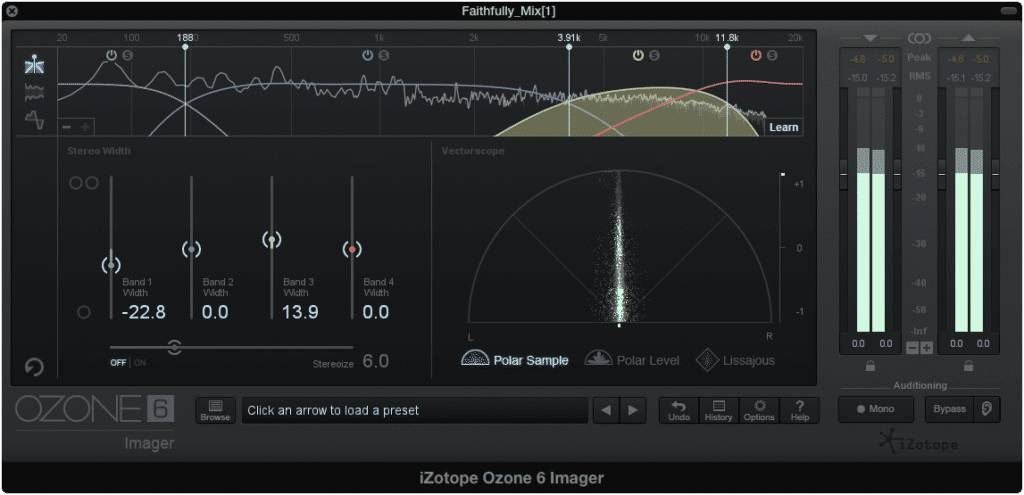Load next preset with right arrow
Screen dimensions: 1024x495
click(x=633, y=411)
